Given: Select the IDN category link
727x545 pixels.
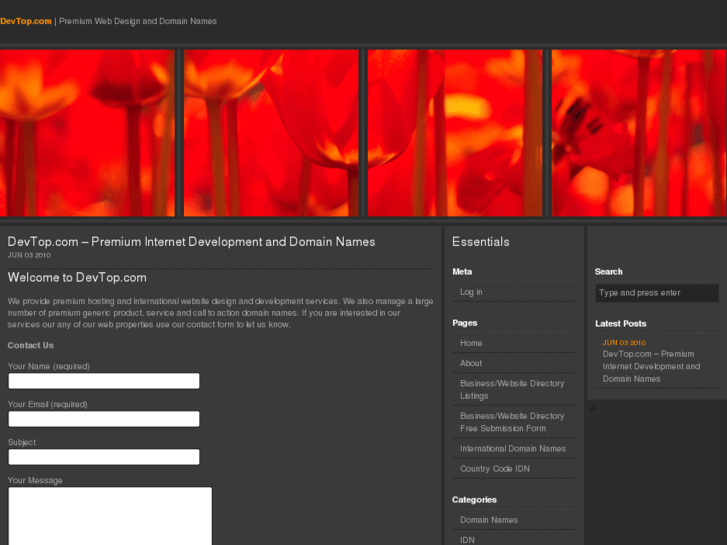Looking at the screenshot, I should pos(467,540).
